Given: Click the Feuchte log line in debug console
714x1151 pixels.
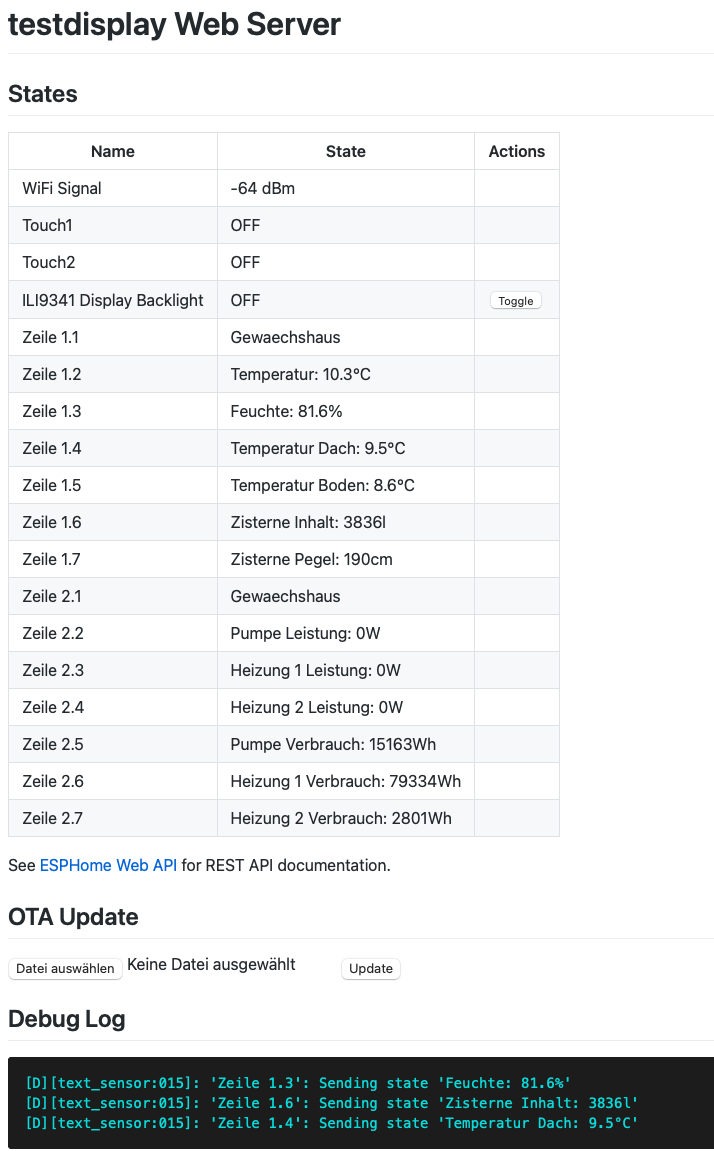Looking at the screenshot, I should pyautogui.click(x=298, y=1083).
